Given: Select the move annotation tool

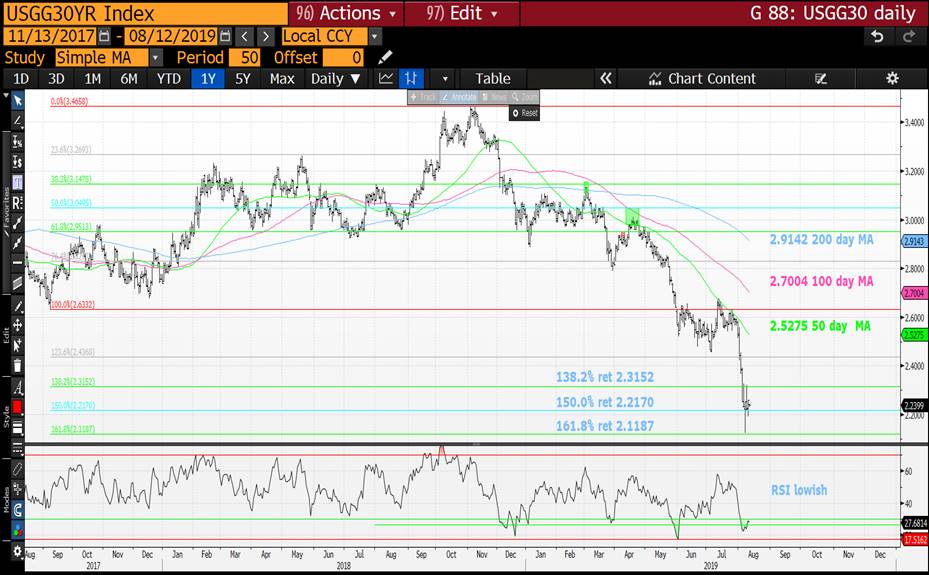Looking at the screenshot, I should [18, 325].
